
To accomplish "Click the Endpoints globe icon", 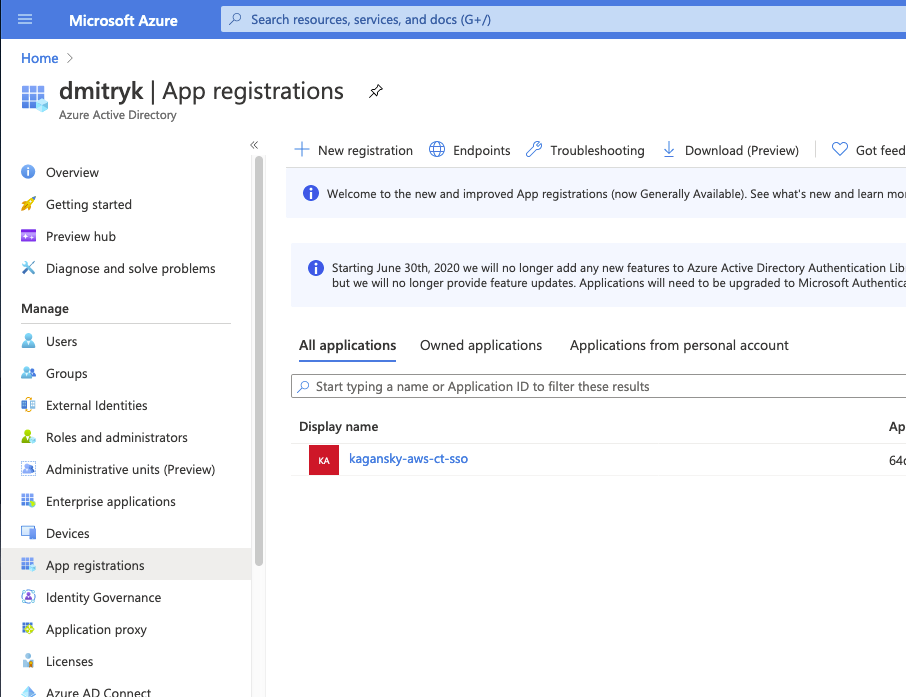I will (437, 150).
